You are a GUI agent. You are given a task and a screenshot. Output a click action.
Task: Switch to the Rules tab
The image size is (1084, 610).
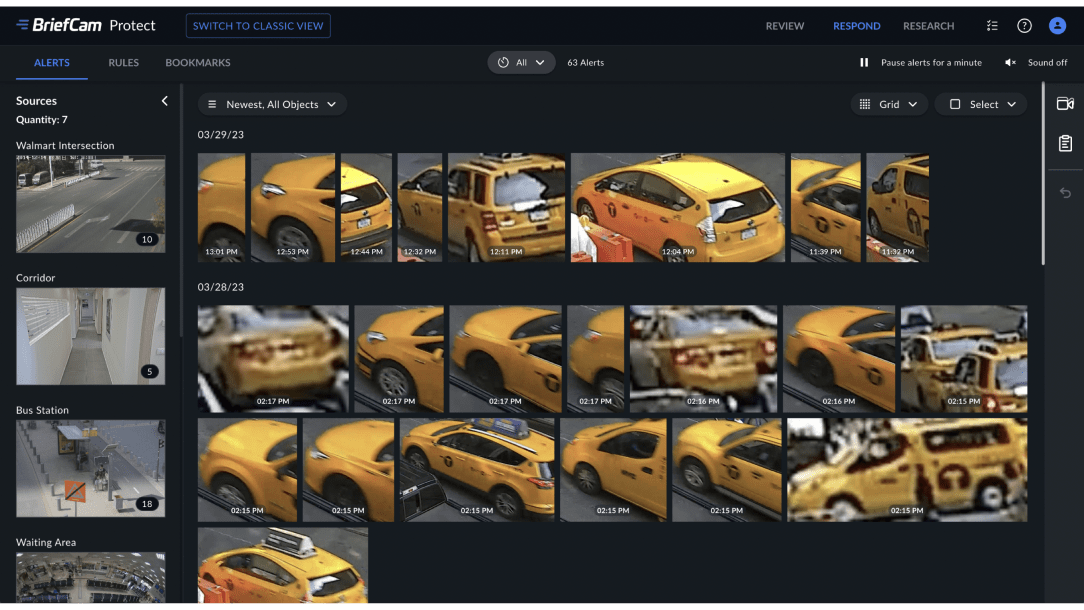click(x=124, y=63)
